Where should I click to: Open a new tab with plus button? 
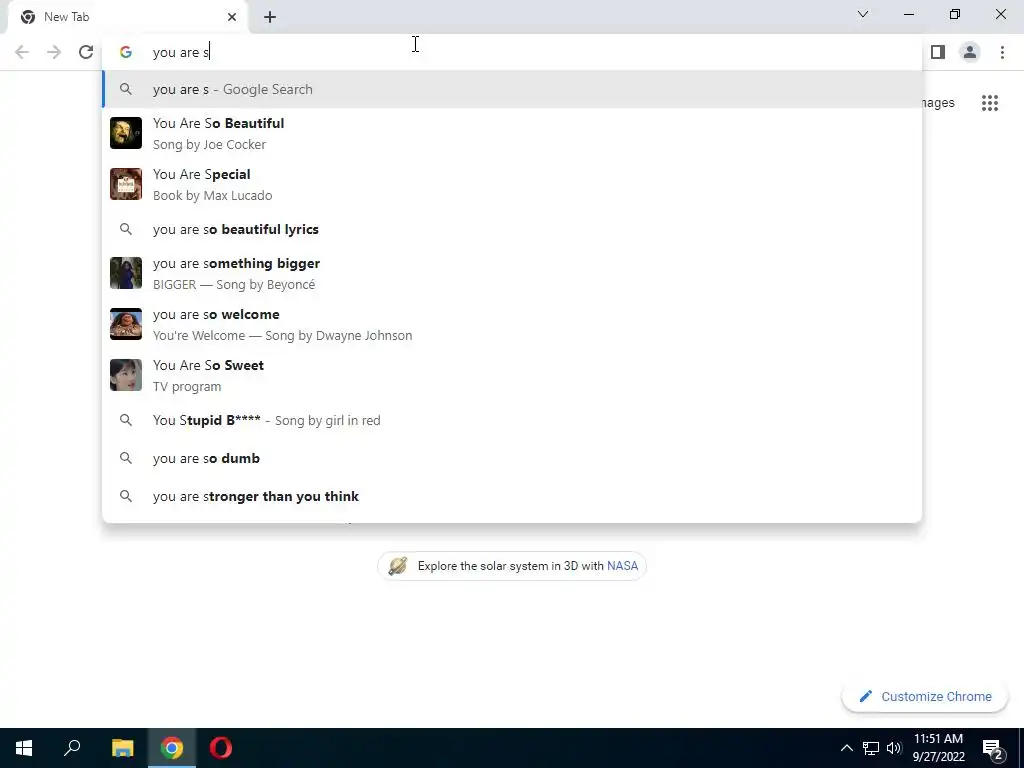click(270, 17)
